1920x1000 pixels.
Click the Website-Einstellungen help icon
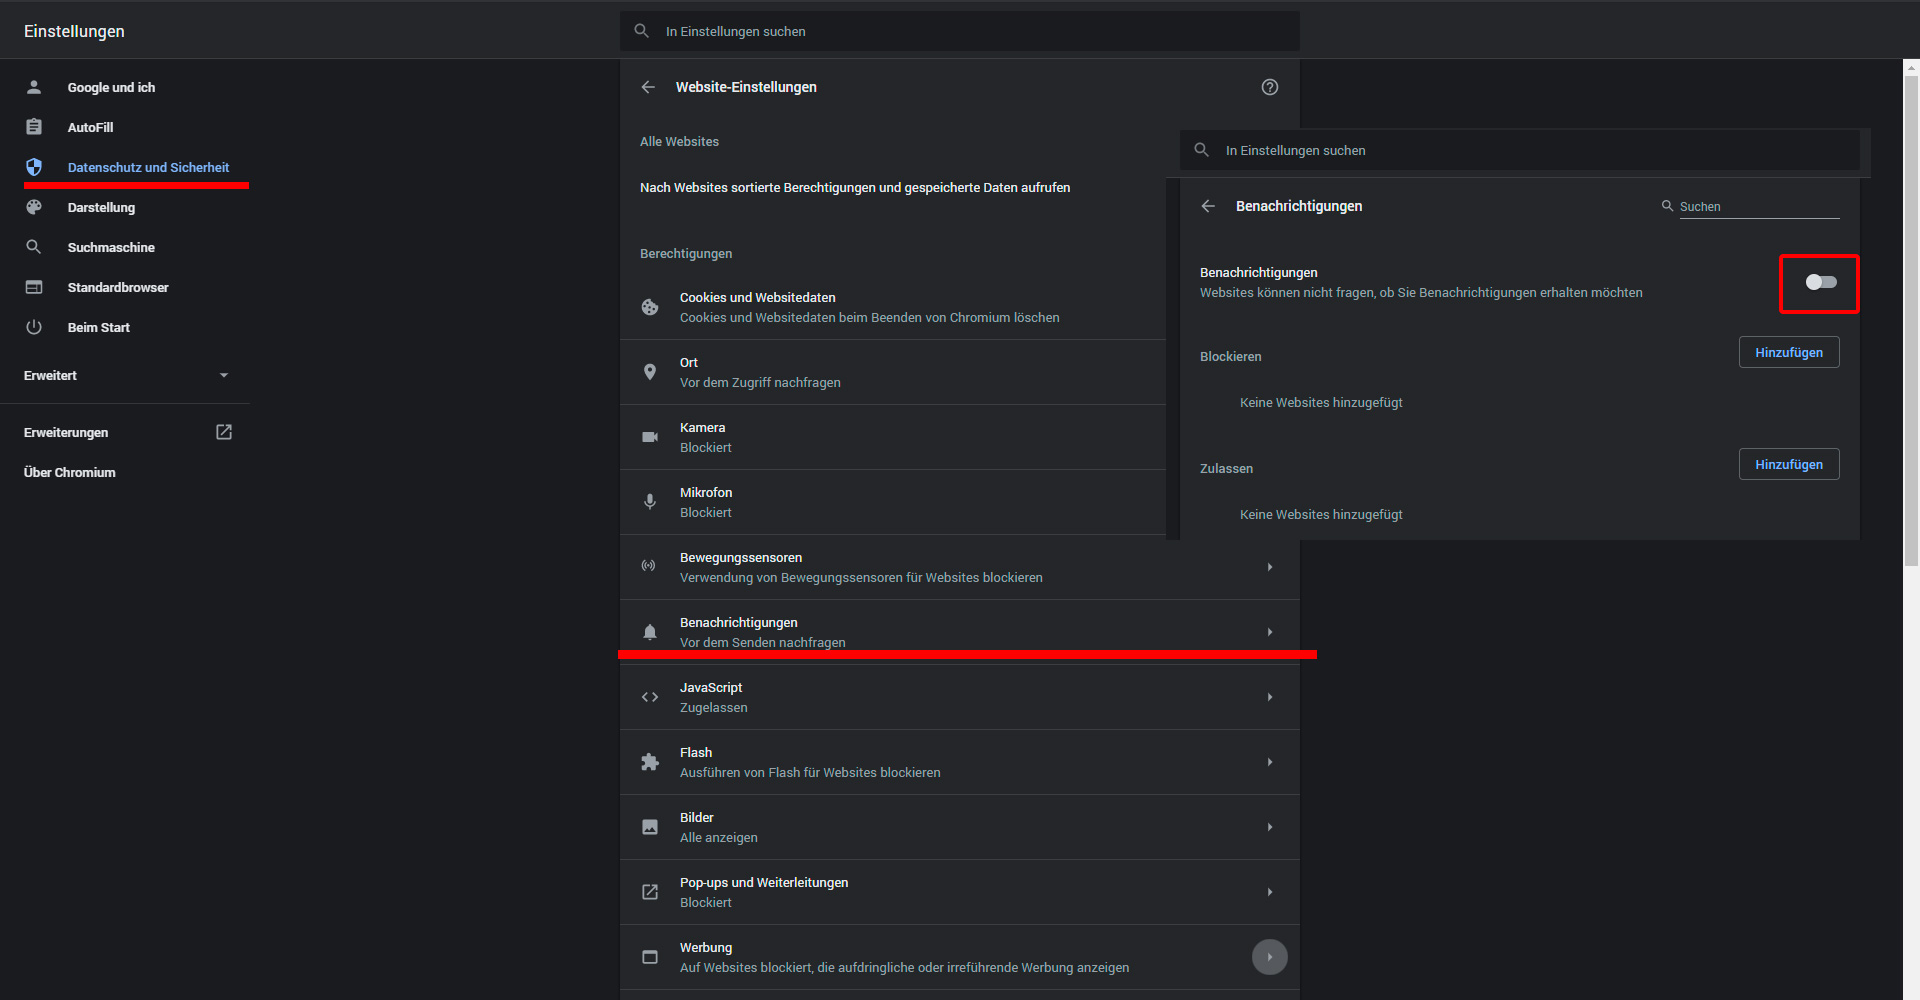1270,87
